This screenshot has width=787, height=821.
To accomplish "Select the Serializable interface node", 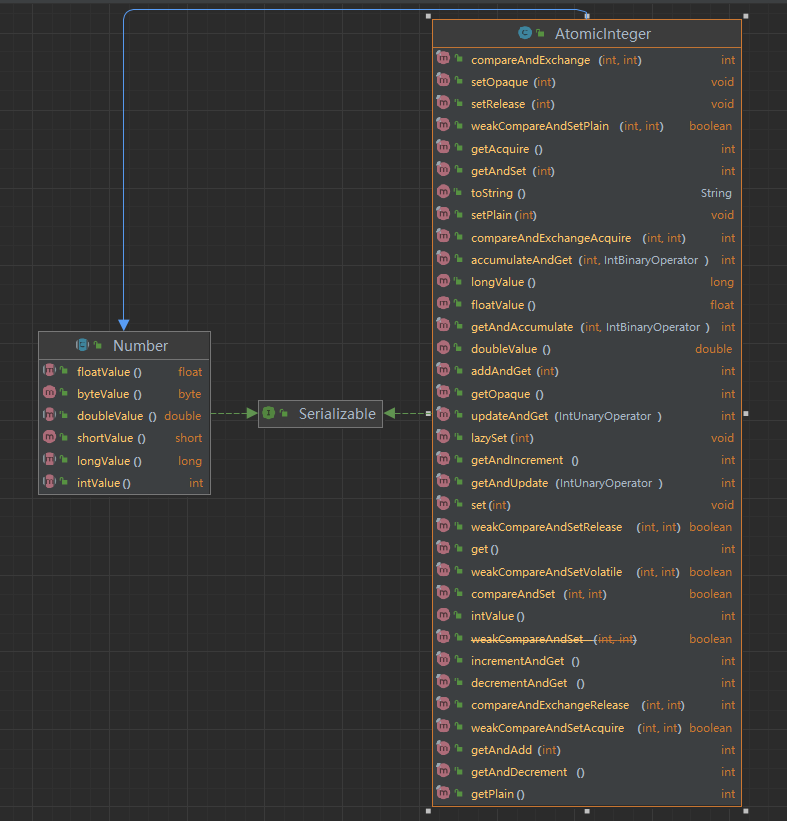I will pos(336,414).
